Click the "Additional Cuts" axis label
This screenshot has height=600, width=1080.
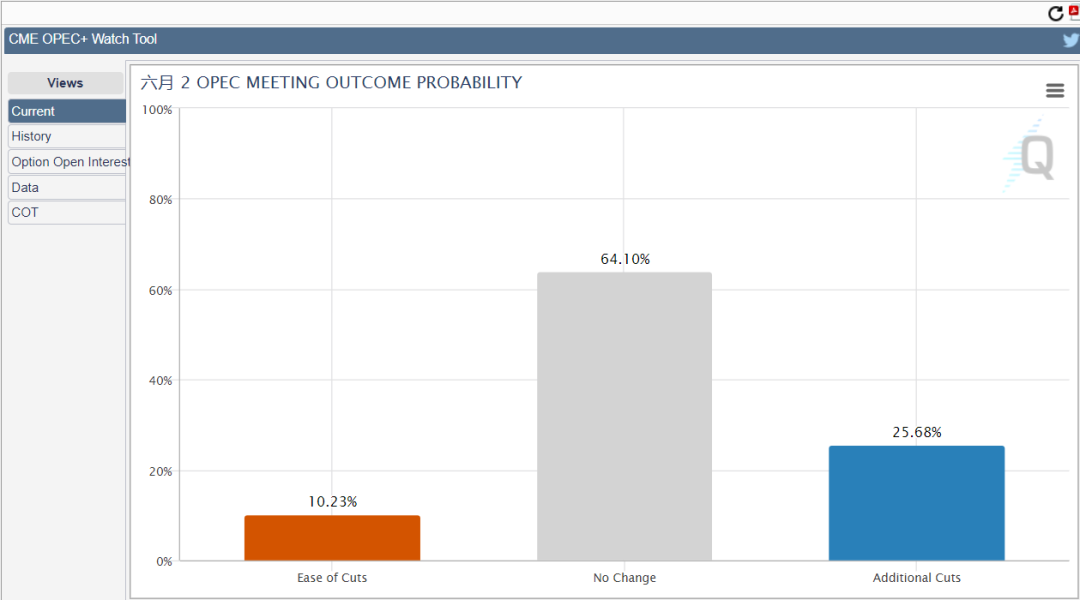point(916,578)
